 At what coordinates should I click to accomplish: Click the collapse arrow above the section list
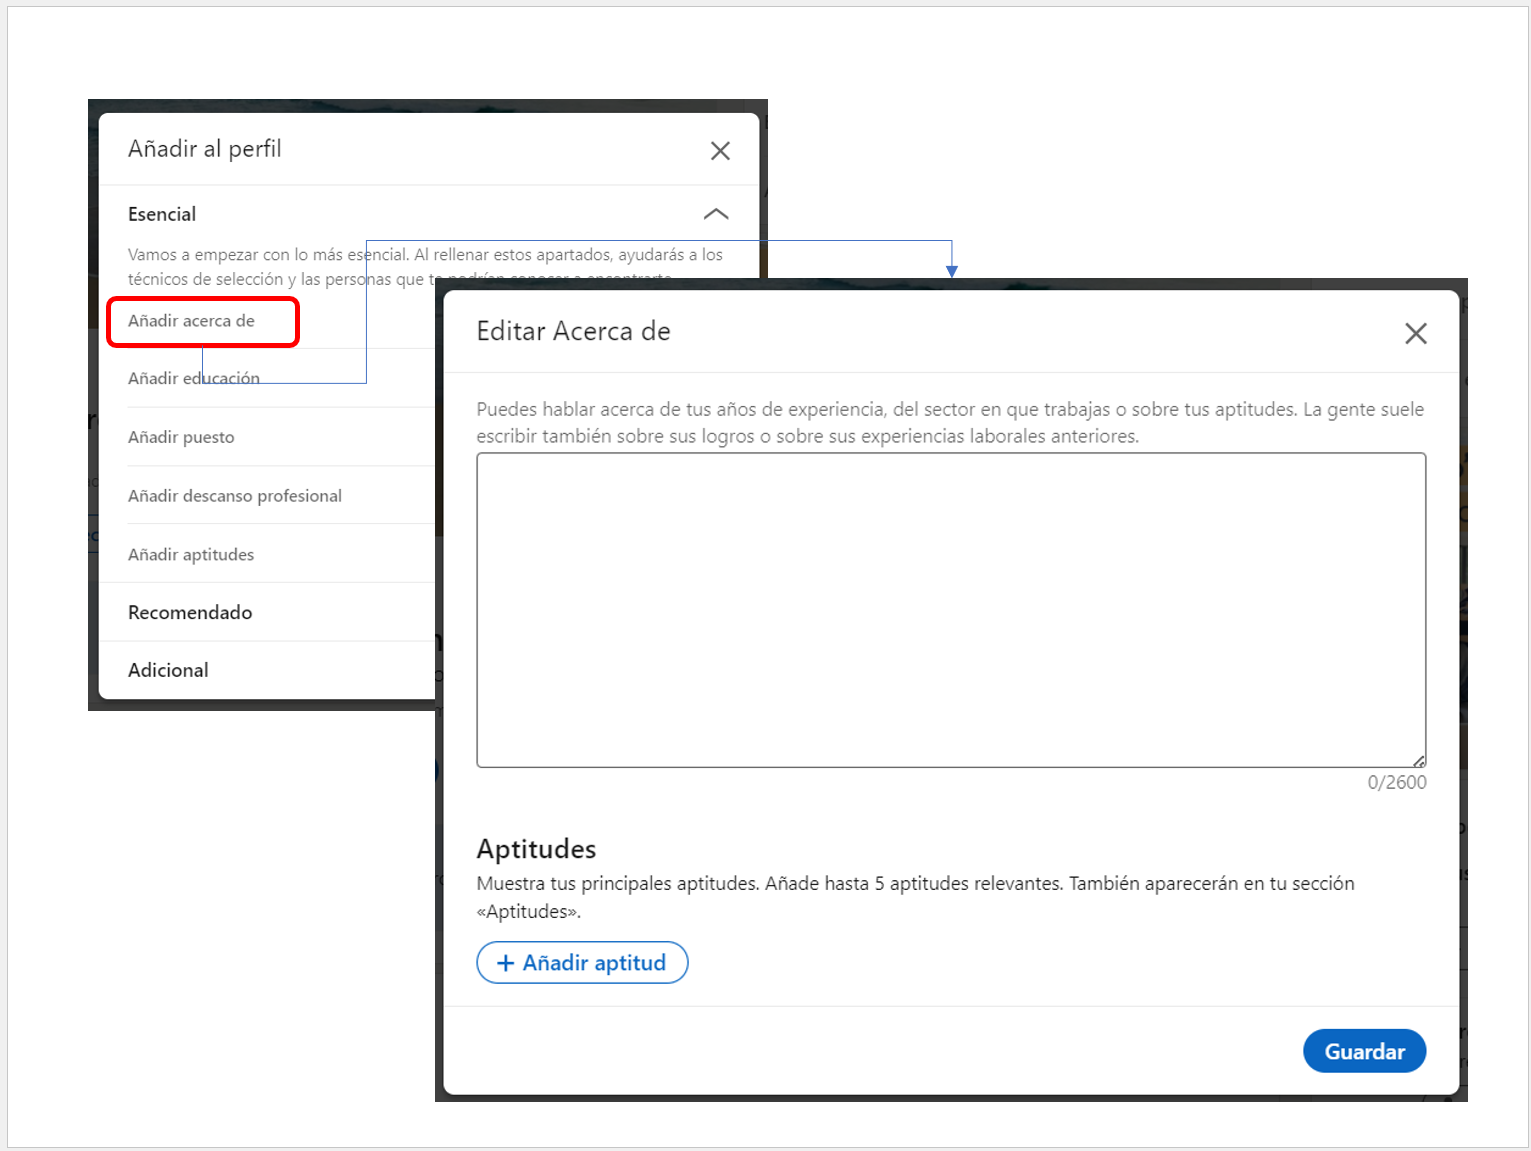pos(715,213)
